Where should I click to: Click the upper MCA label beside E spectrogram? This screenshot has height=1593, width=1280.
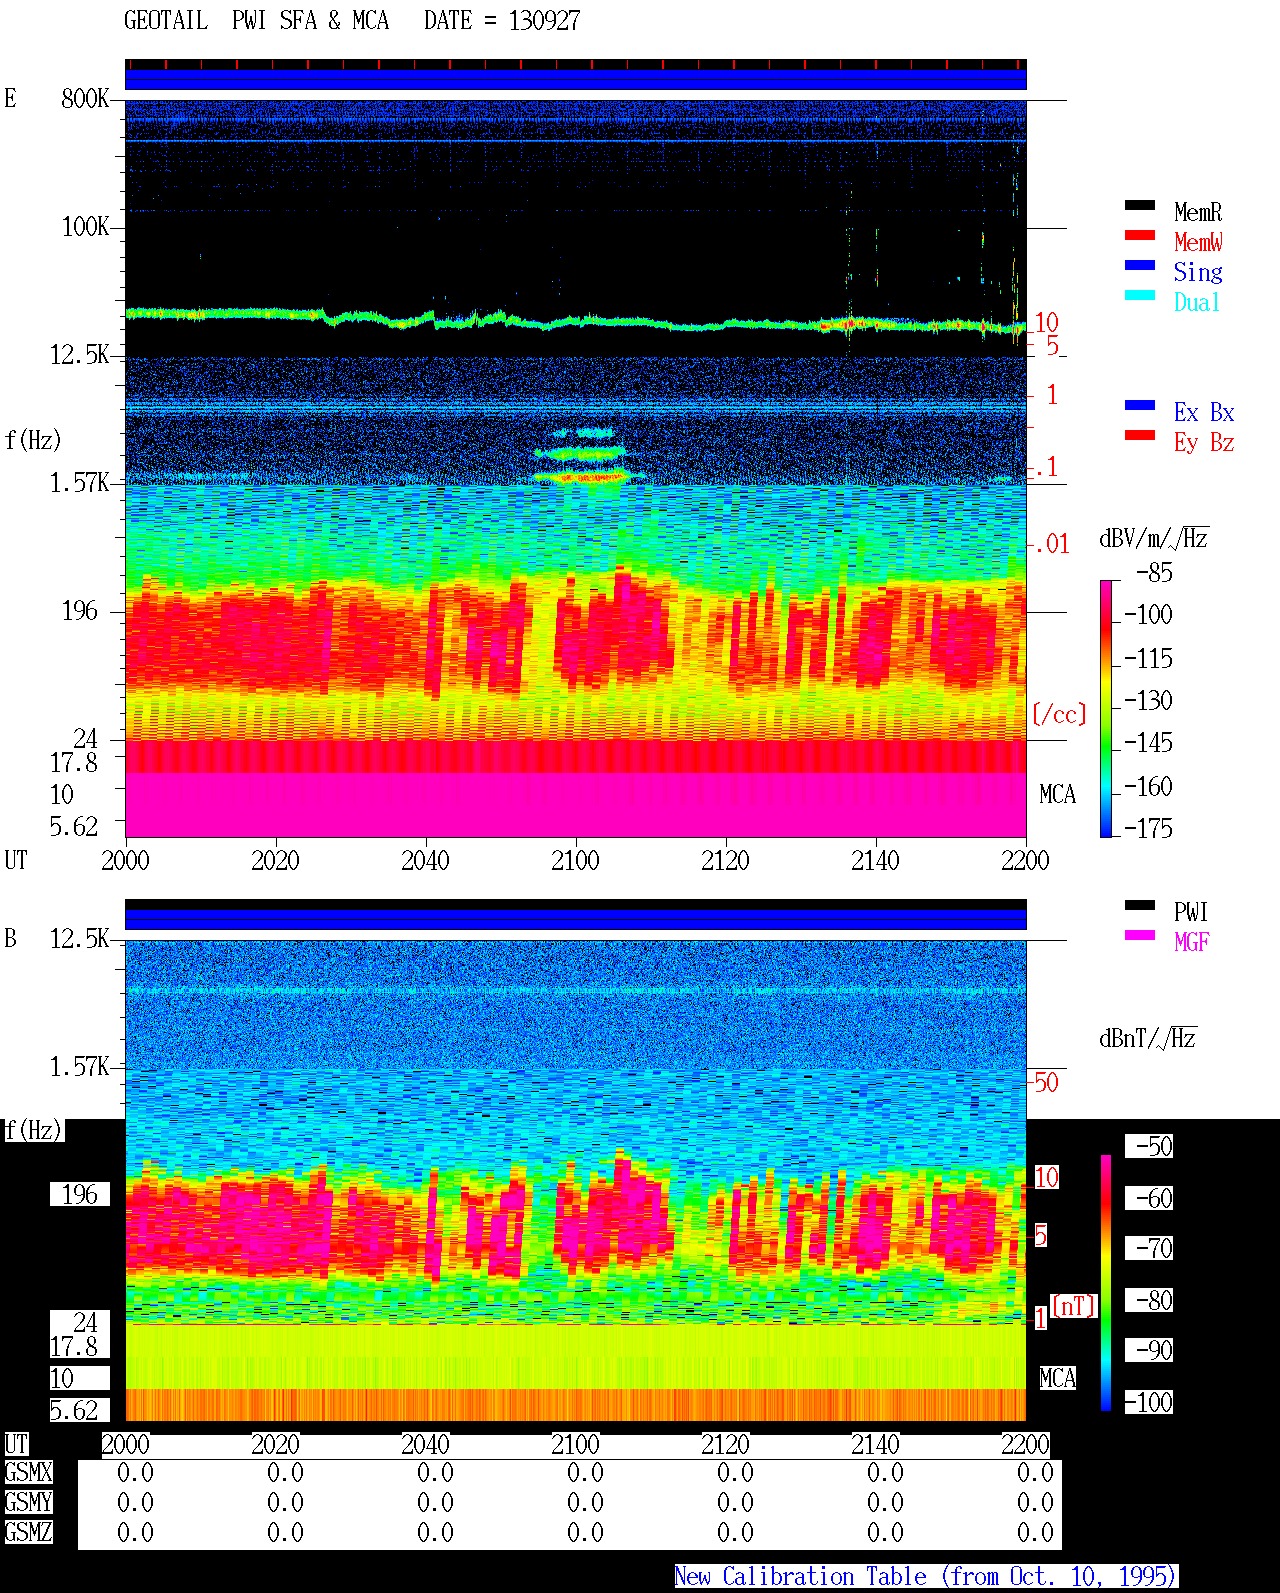pyautogui.click(x=1057, y=794)
